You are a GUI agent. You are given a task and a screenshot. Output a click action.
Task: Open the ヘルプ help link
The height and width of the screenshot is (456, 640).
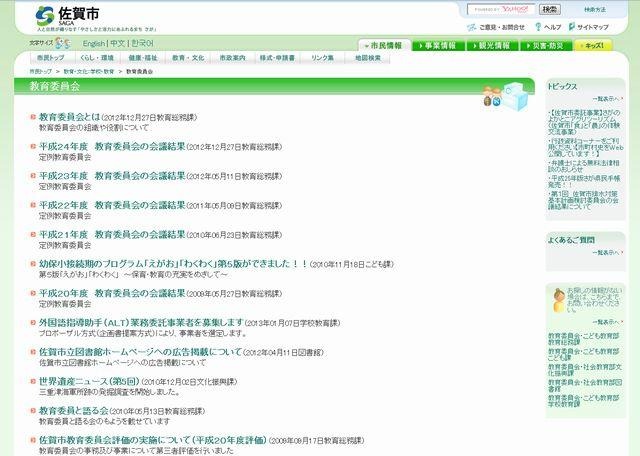(552, 27)
